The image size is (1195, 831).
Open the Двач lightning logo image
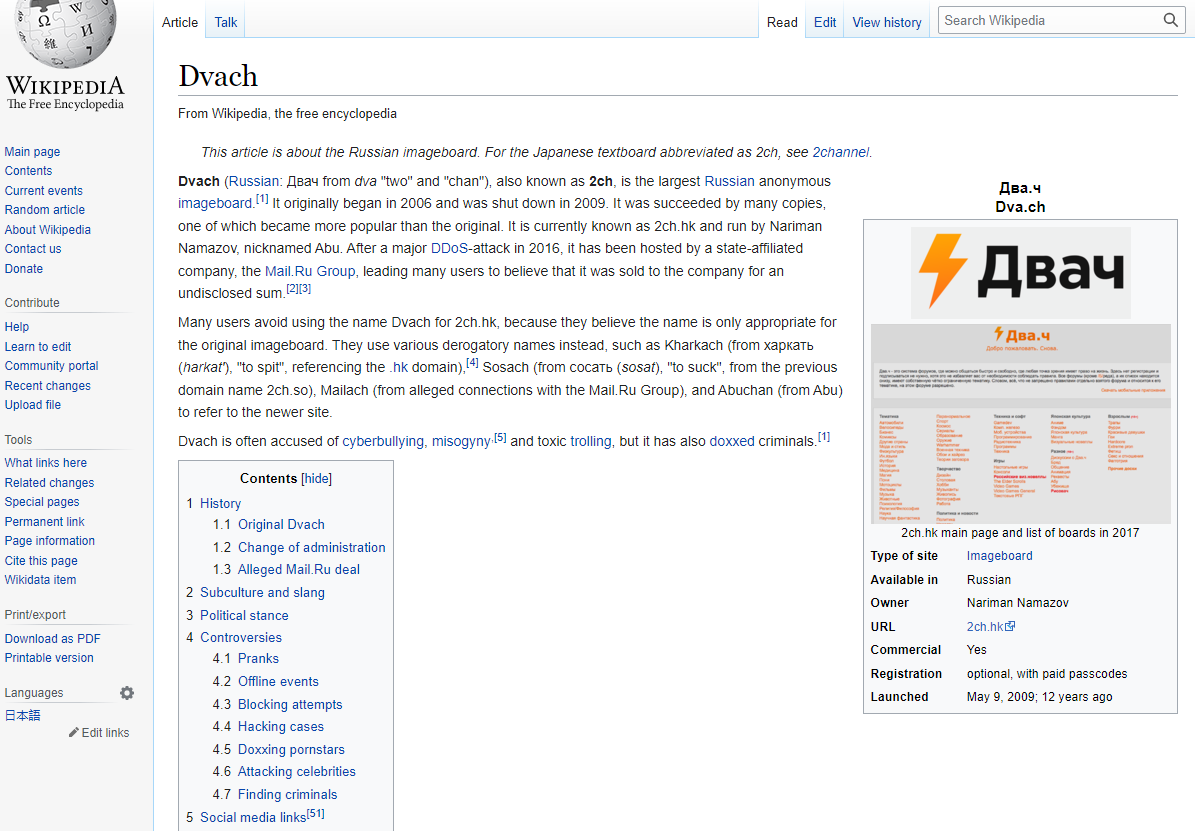[x=1020, y=272]
